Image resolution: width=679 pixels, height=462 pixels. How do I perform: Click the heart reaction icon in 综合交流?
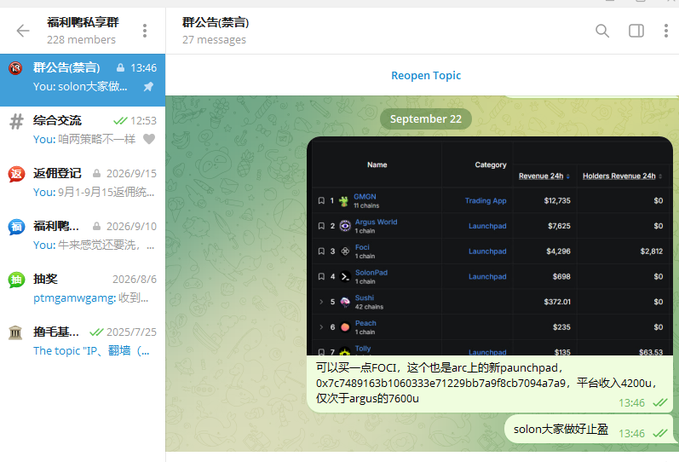[x=149, y=139]
